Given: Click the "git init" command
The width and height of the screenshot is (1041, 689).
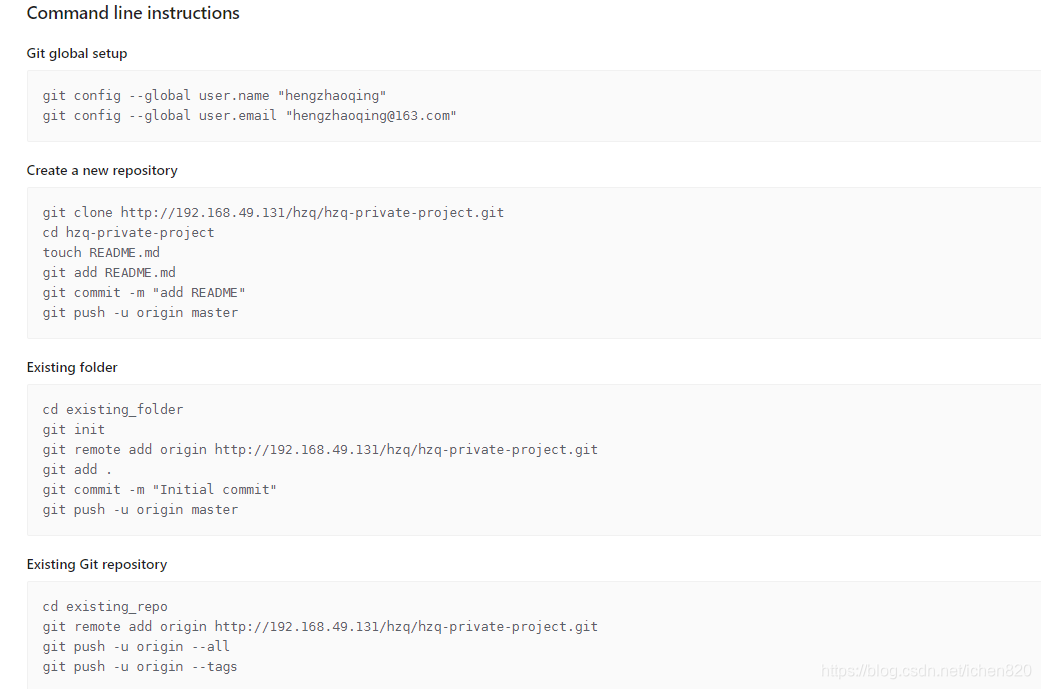Looking at the screenshot, I should click(x=74, y=430).
